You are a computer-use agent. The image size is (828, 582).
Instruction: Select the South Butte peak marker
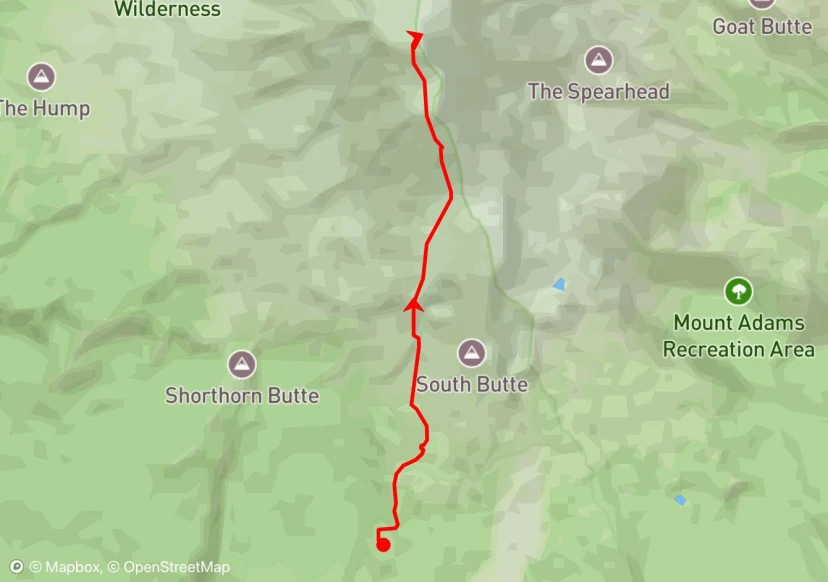472,353
